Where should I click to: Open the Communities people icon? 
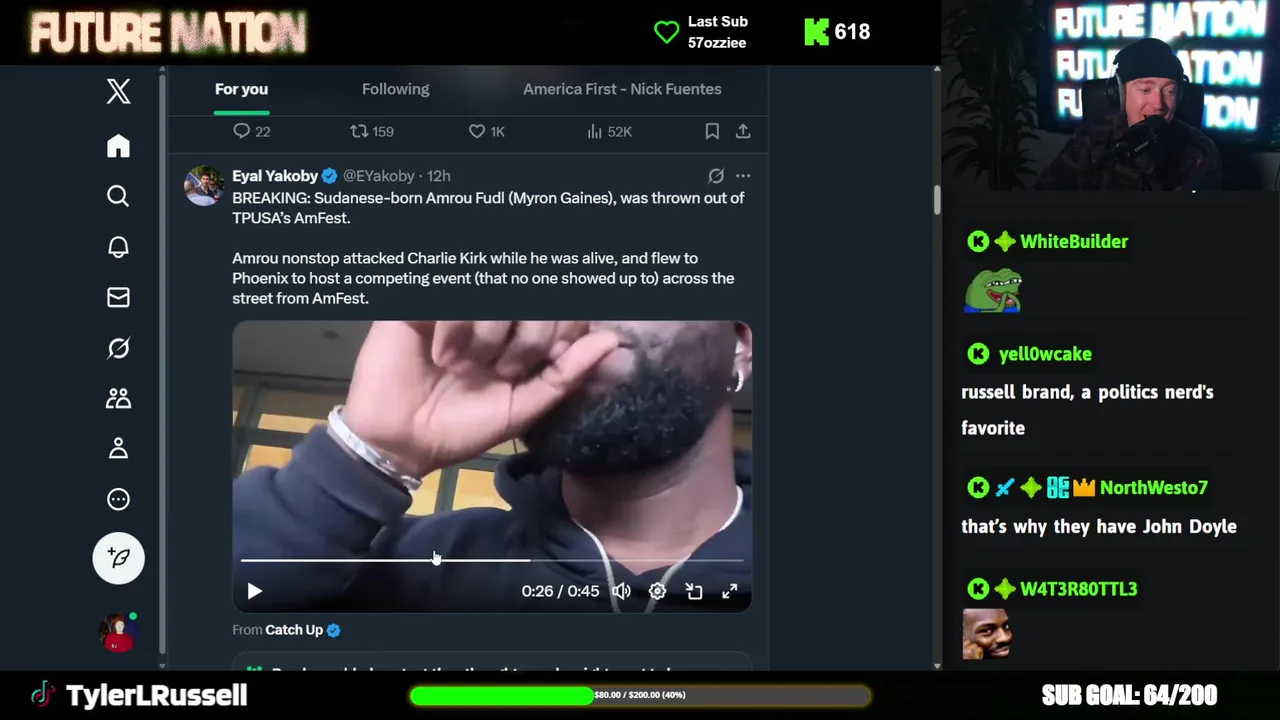point(118,398)
